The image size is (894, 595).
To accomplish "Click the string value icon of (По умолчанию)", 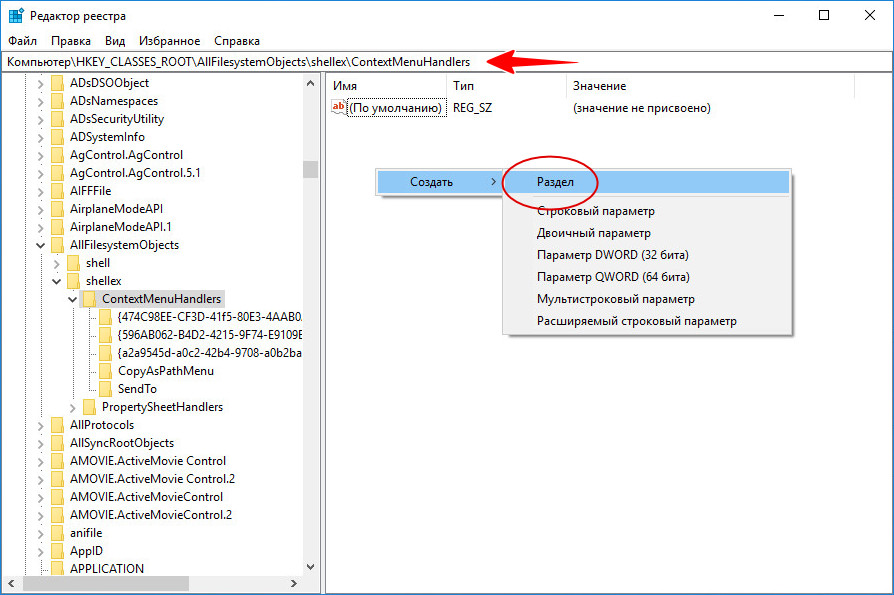I will coord(339,107).
